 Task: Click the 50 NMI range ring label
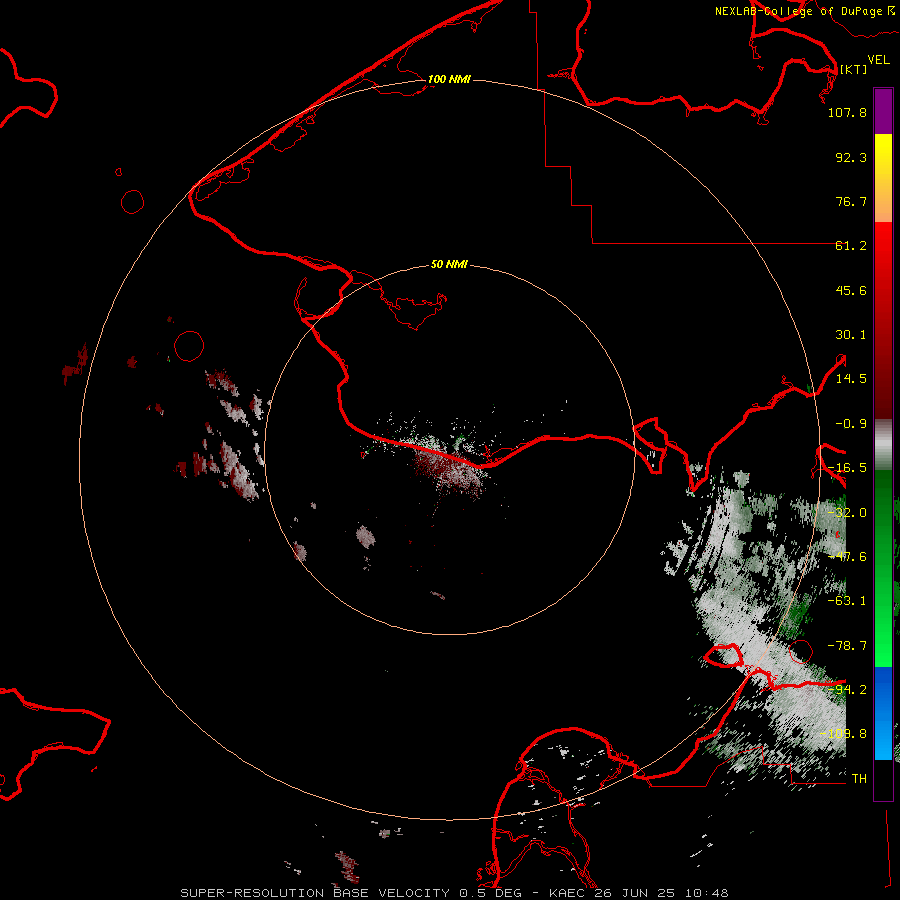point(449,265)
